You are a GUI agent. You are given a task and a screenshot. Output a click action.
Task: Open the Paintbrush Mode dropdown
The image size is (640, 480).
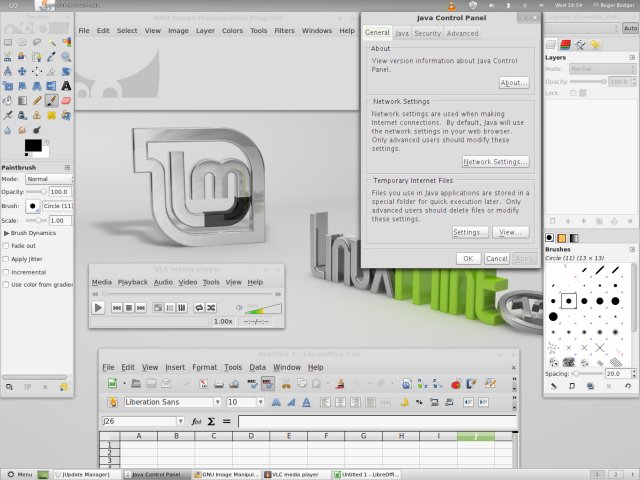[x=48, y=178]
